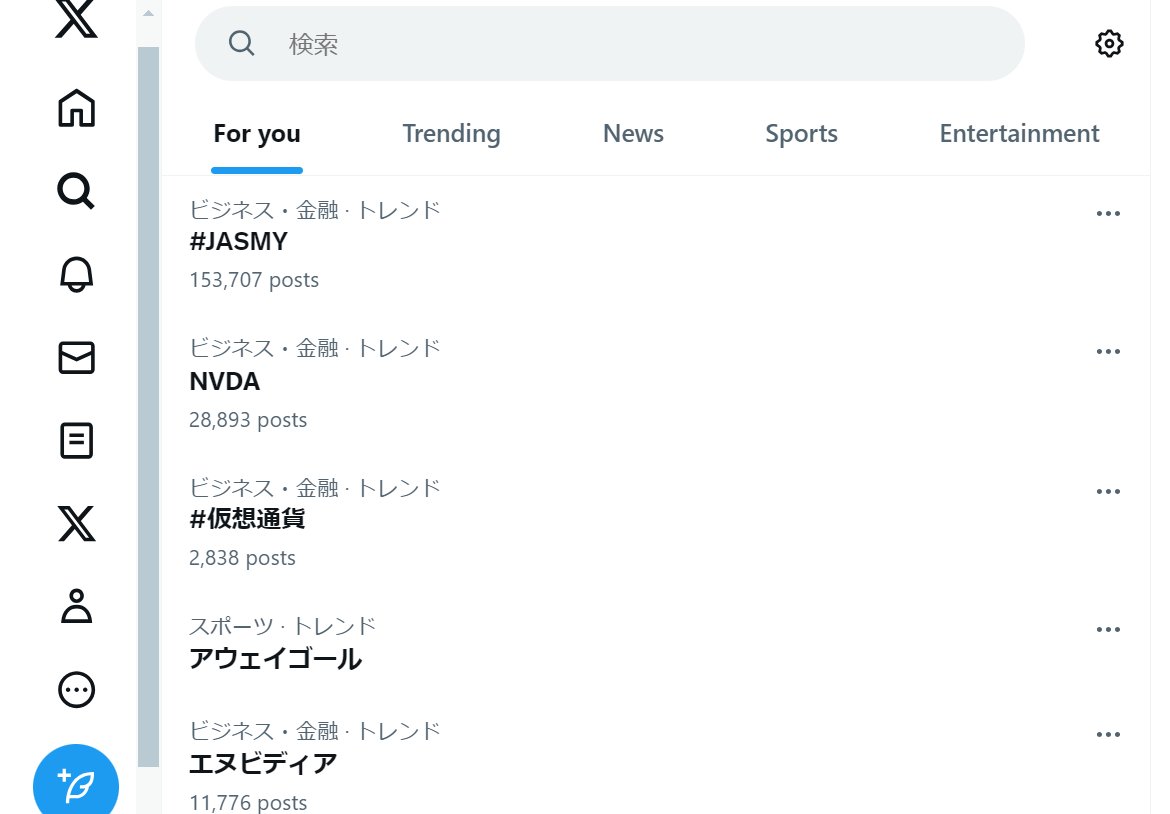Viewport: 1170px width, 814px height.
Task: Click magnifier icon inside search bar
Action: 241,43
